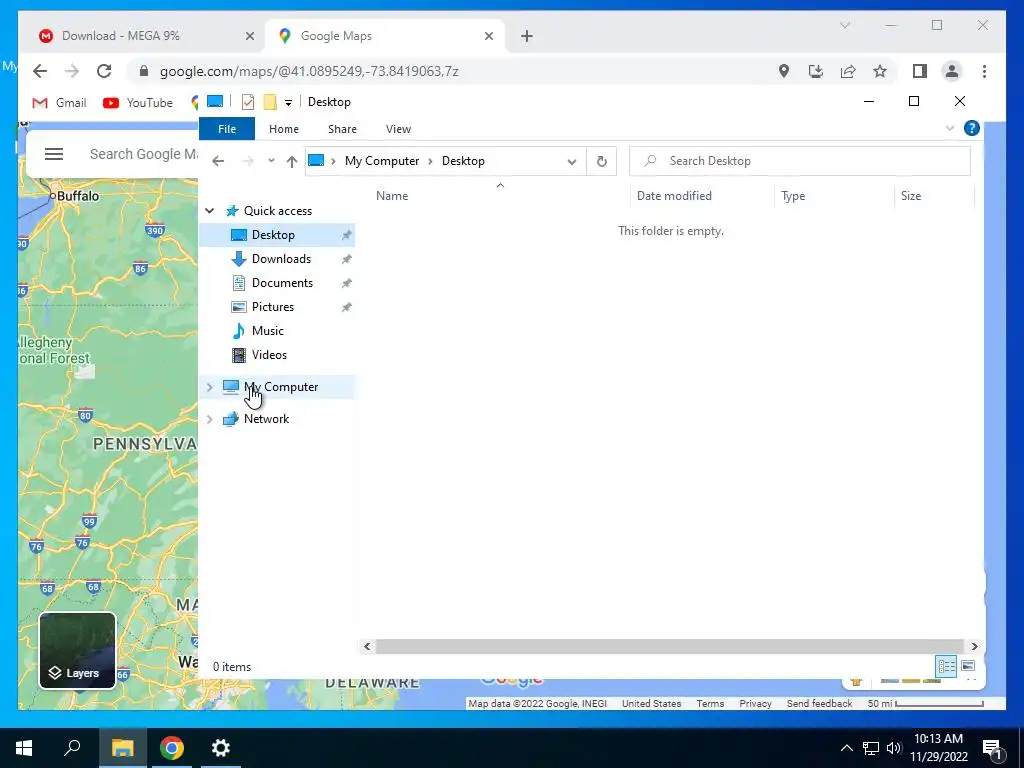Go up one folder level
The height and width of the screenshot is (768, 1024).
coord(291,161)
